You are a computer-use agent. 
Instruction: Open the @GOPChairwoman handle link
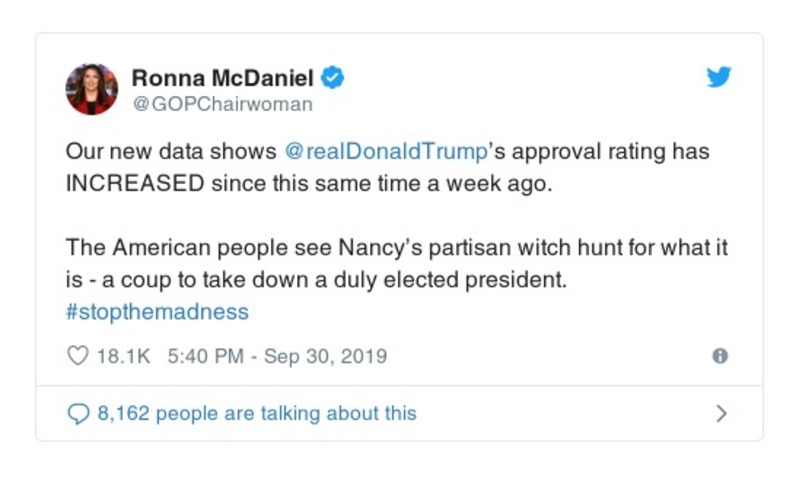pos(222,104)
